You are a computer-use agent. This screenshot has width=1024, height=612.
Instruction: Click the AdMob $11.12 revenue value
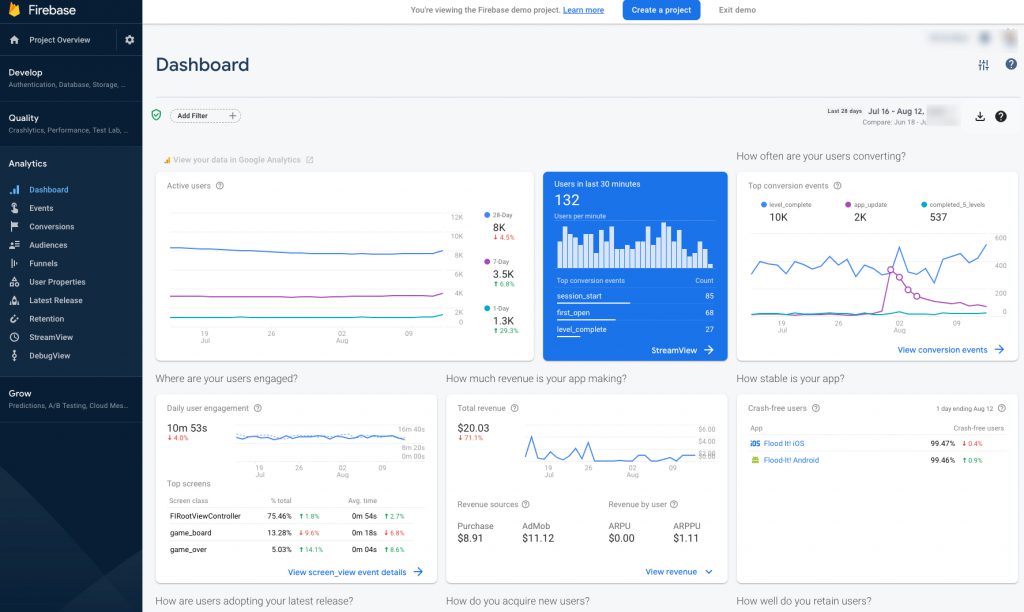pos(538,538)
